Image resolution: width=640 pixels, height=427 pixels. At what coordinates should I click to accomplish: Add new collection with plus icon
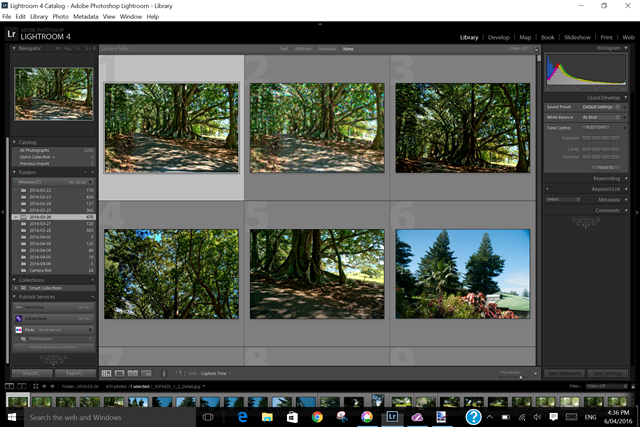pyautogui.click(x=93, y=280)
